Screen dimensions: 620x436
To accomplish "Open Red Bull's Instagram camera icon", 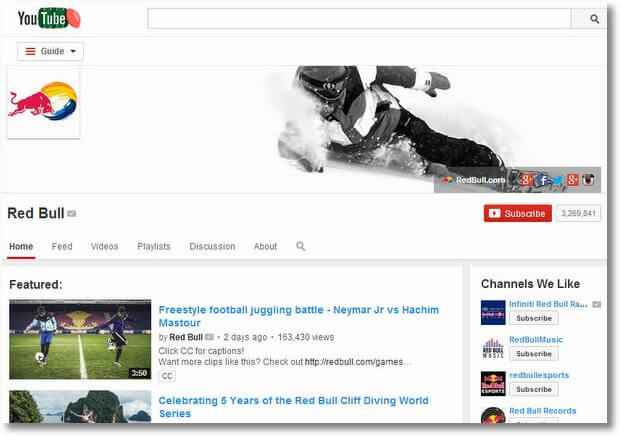I will coord(589,180).
